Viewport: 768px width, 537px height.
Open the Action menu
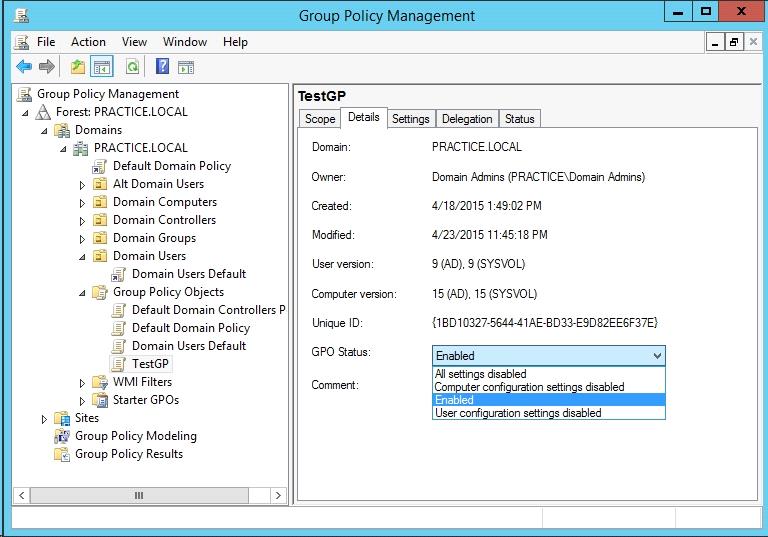[88, 42]
